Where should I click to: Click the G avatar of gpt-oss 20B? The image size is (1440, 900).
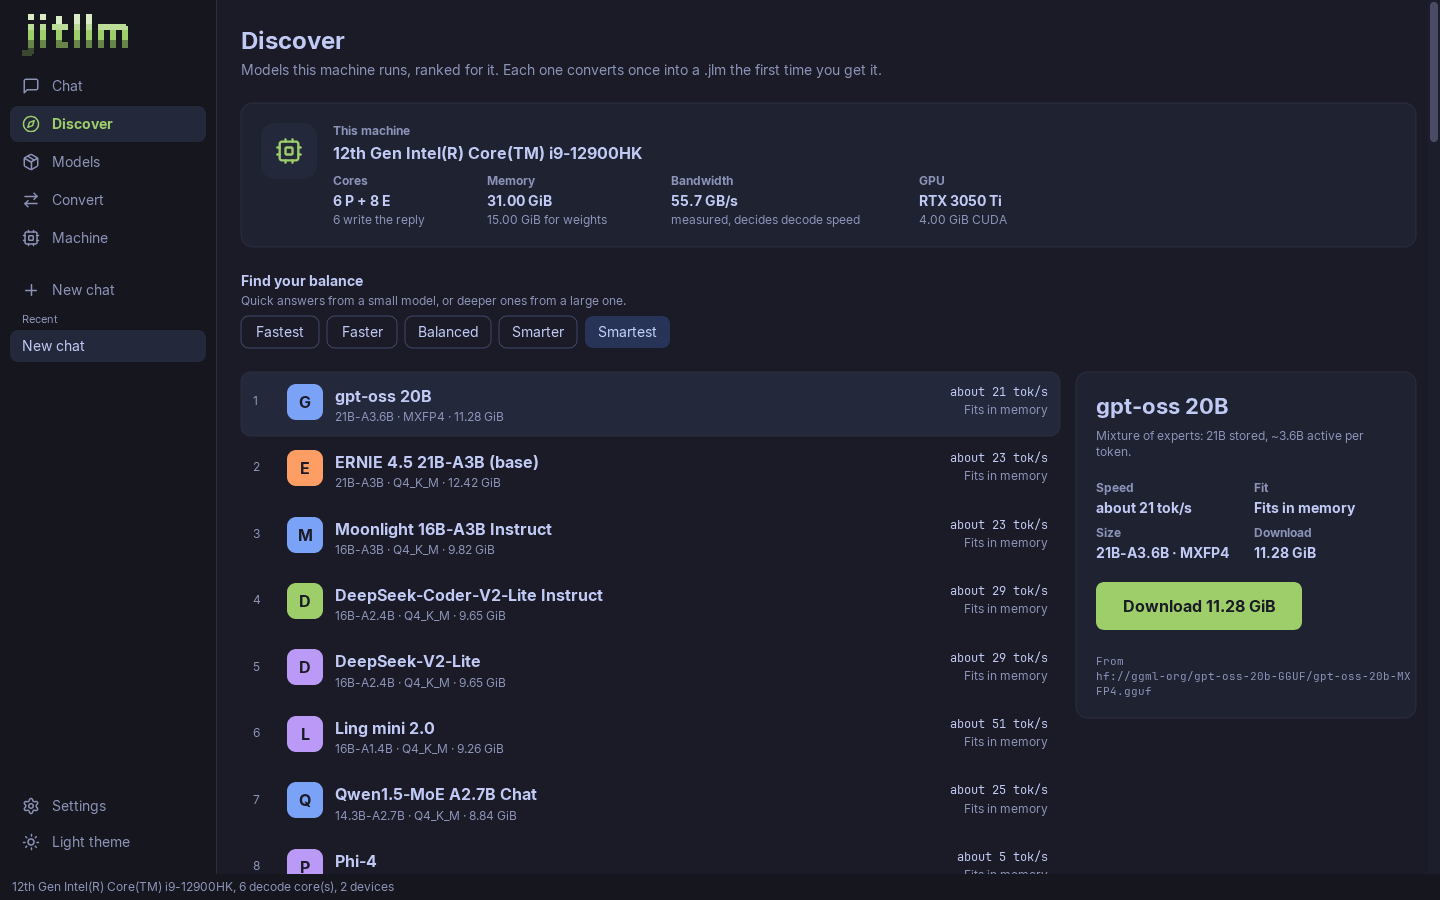(x=305, y=402)
